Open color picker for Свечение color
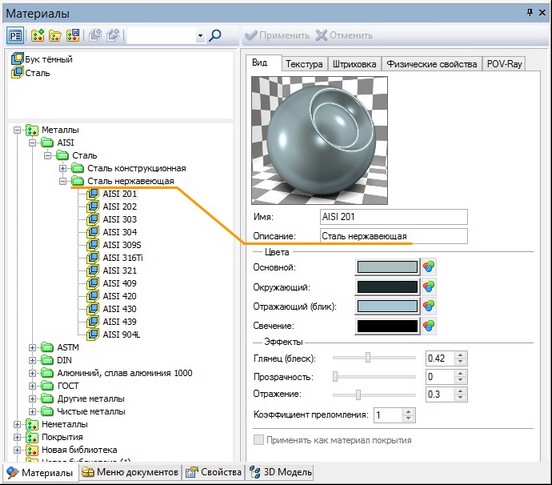This screenshot has height=485, width=552. (429, 326)
